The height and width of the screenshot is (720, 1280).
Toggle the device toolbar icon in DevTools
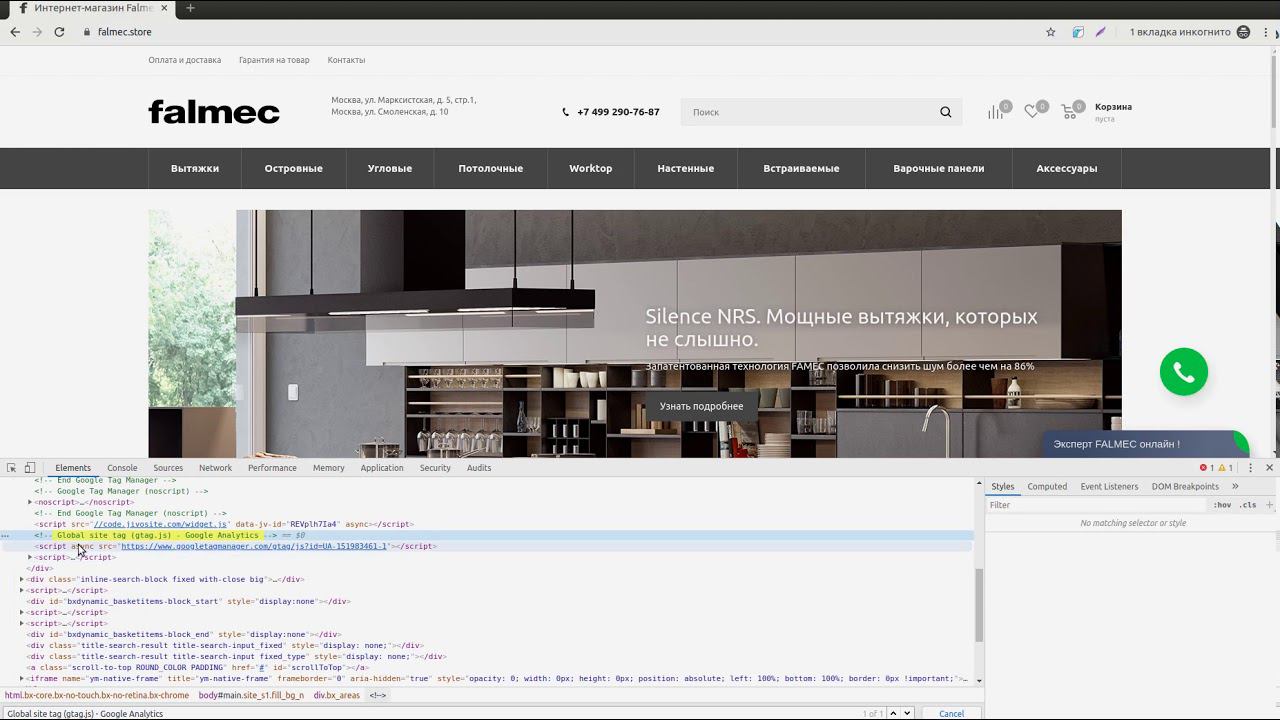click(30, 468)
